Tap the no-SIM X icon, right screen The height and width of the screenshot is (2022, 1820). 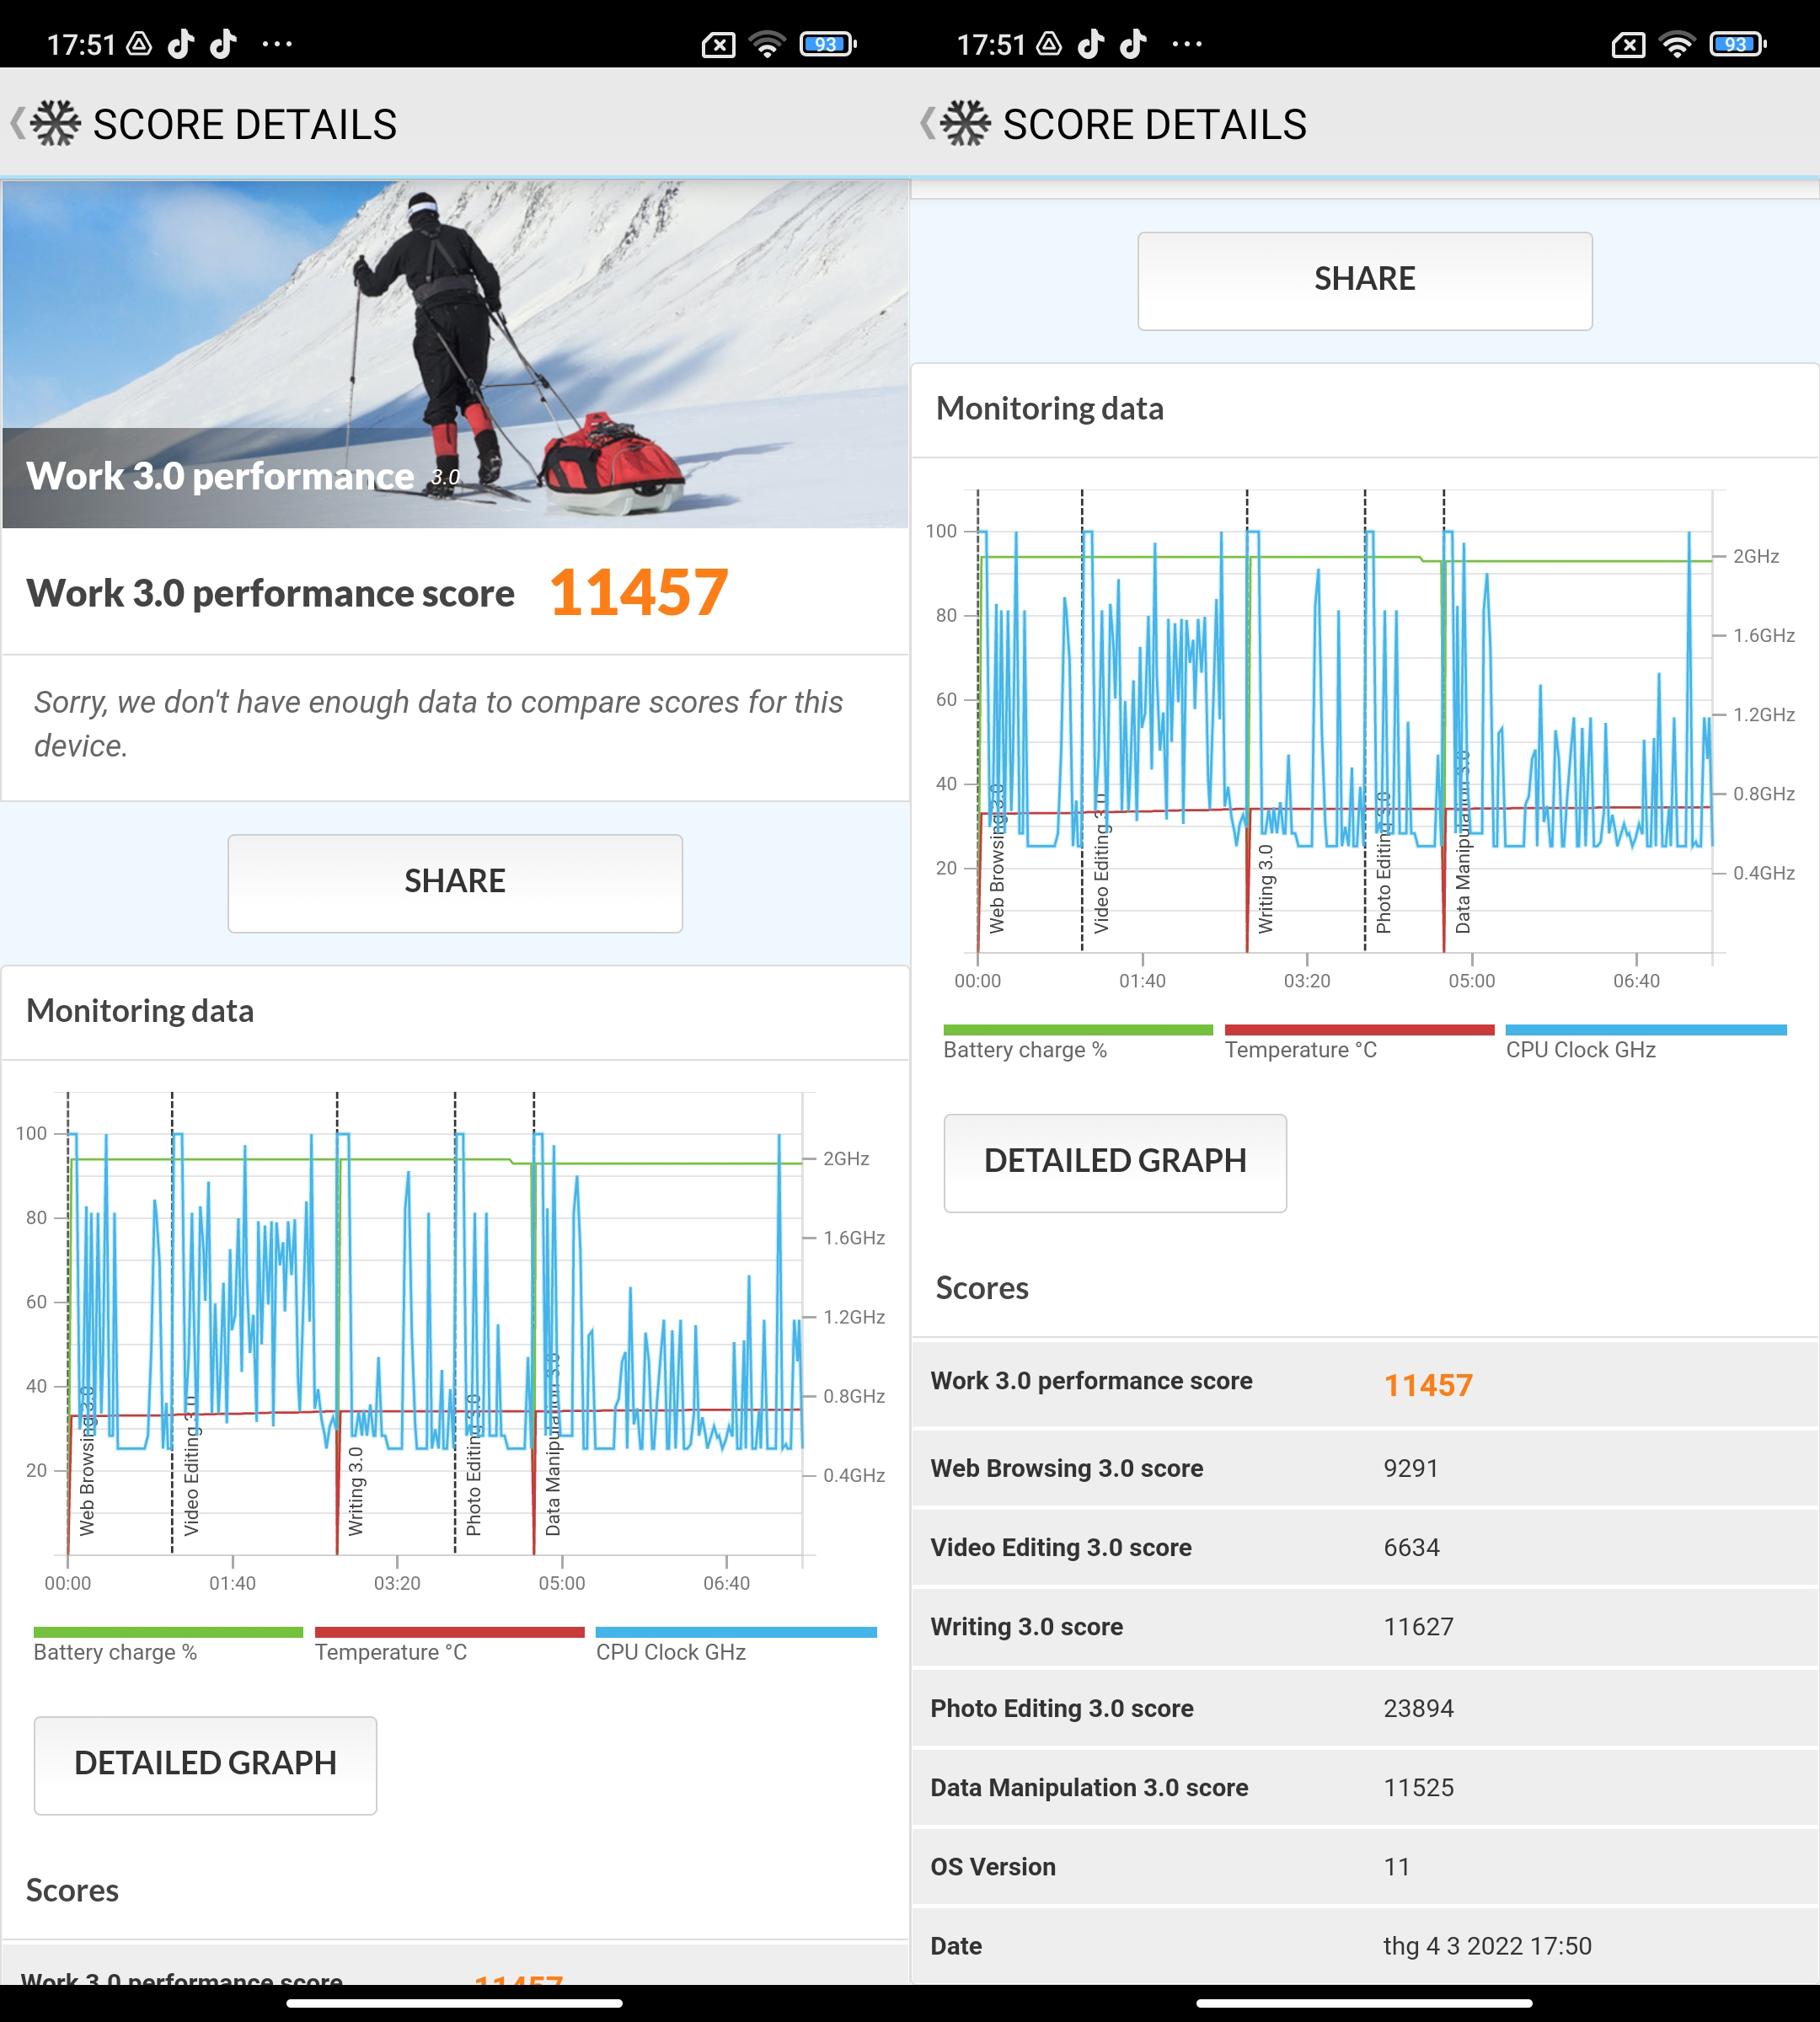[x=1629, y=44]
